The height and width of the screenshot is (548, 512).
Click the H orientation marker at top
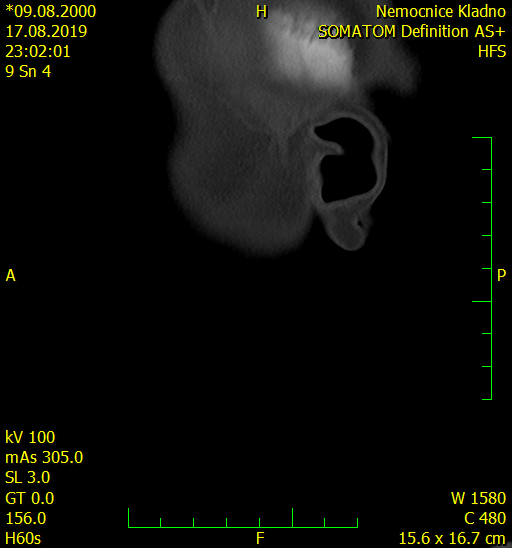coord(261,12)
